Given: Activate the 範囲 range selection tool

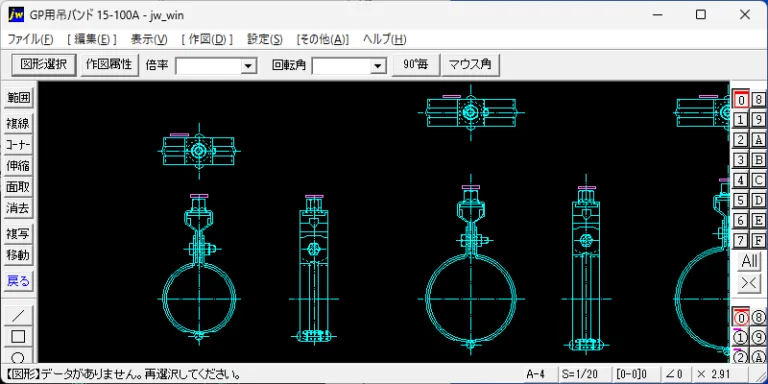Looking at the screenshot, I should pos(18,98).
